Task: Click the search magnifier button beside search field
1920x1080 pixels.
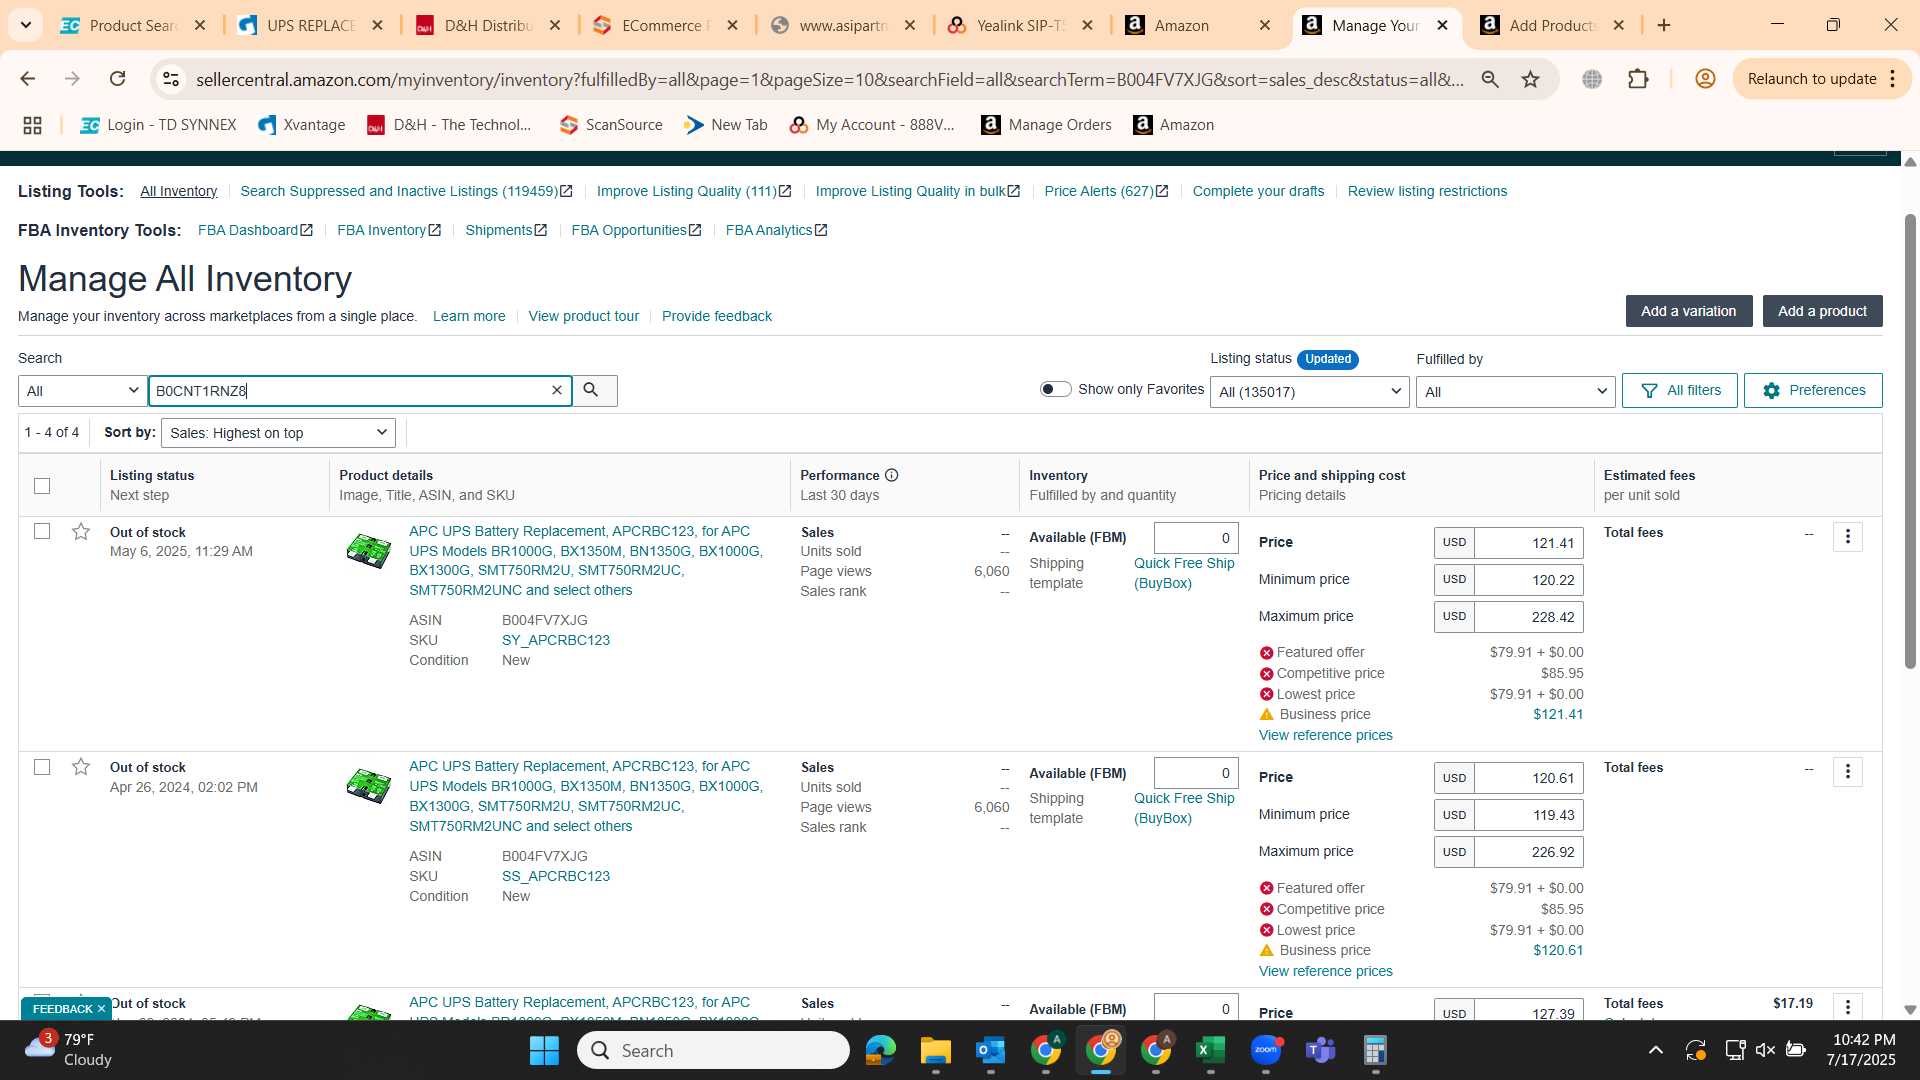Action: 592,390
